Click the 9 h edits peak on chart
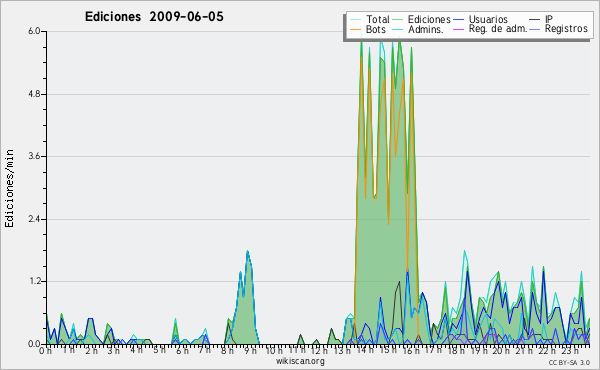 (248, 252)
